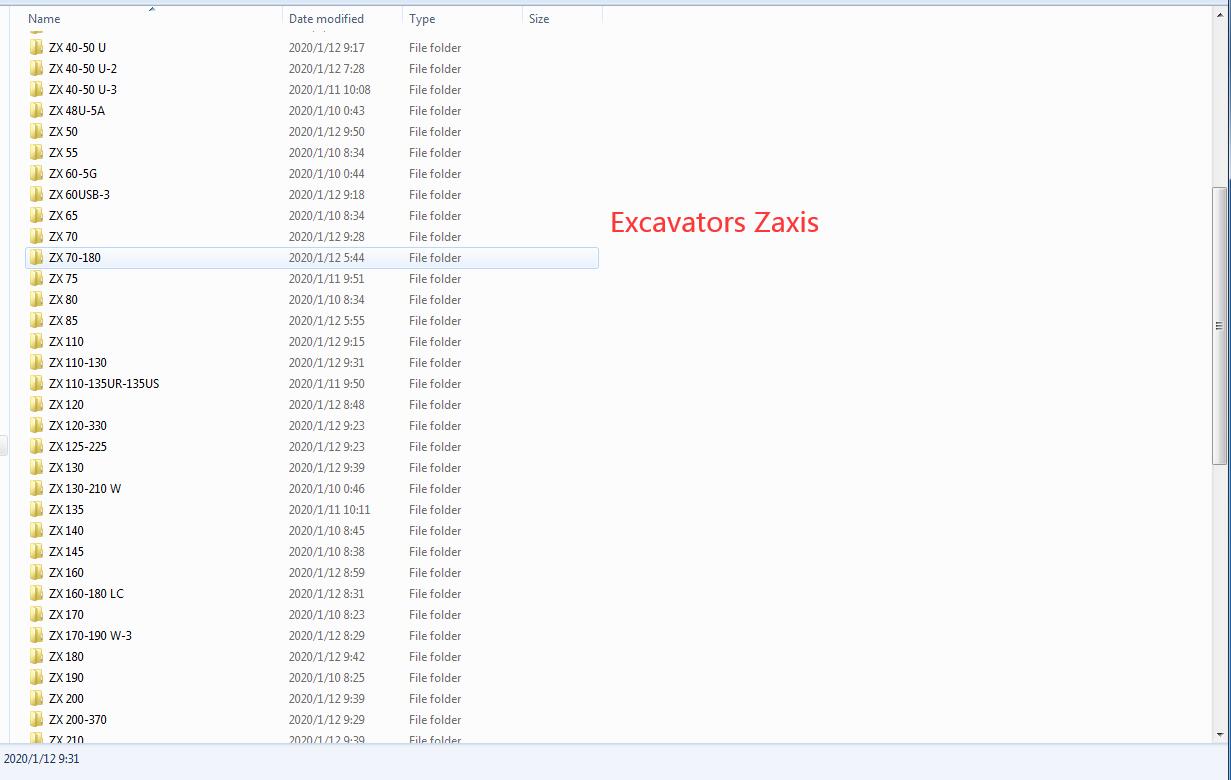Select the folder icon of ZX 75
Screen dimensions: 1231x780
tap(36, 278)
